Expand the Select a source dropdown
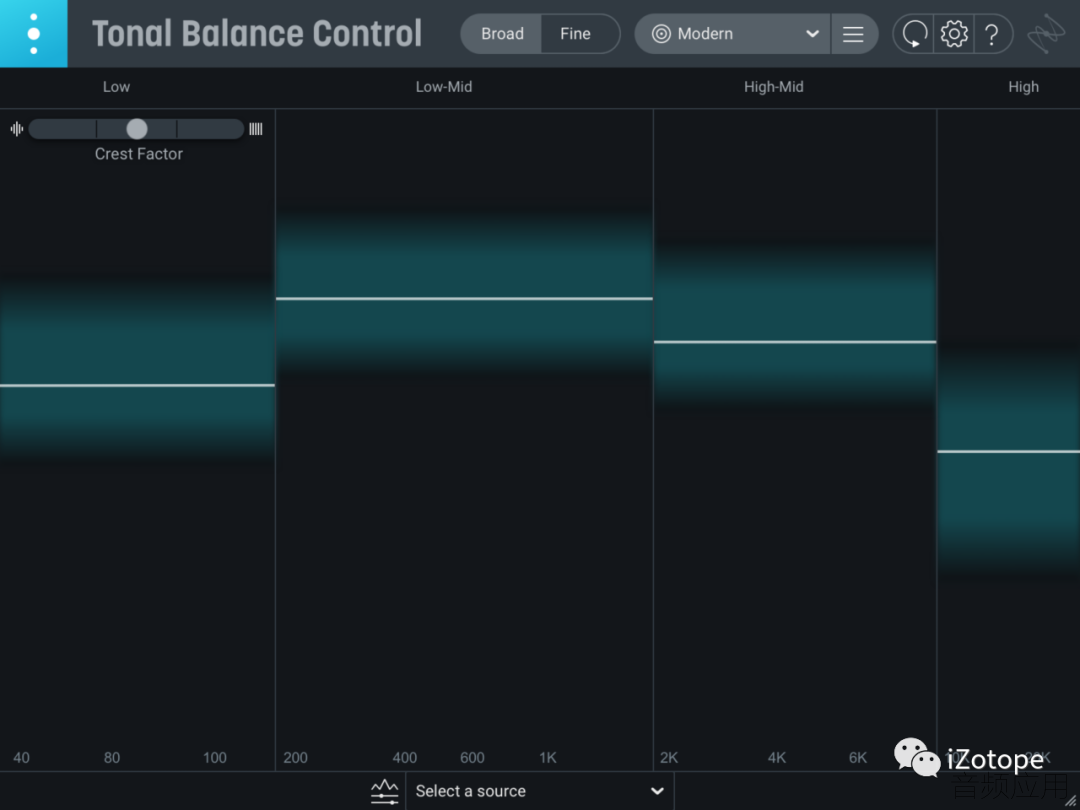This screenshot has height=810, width=1080. click(x=540, y=791)
